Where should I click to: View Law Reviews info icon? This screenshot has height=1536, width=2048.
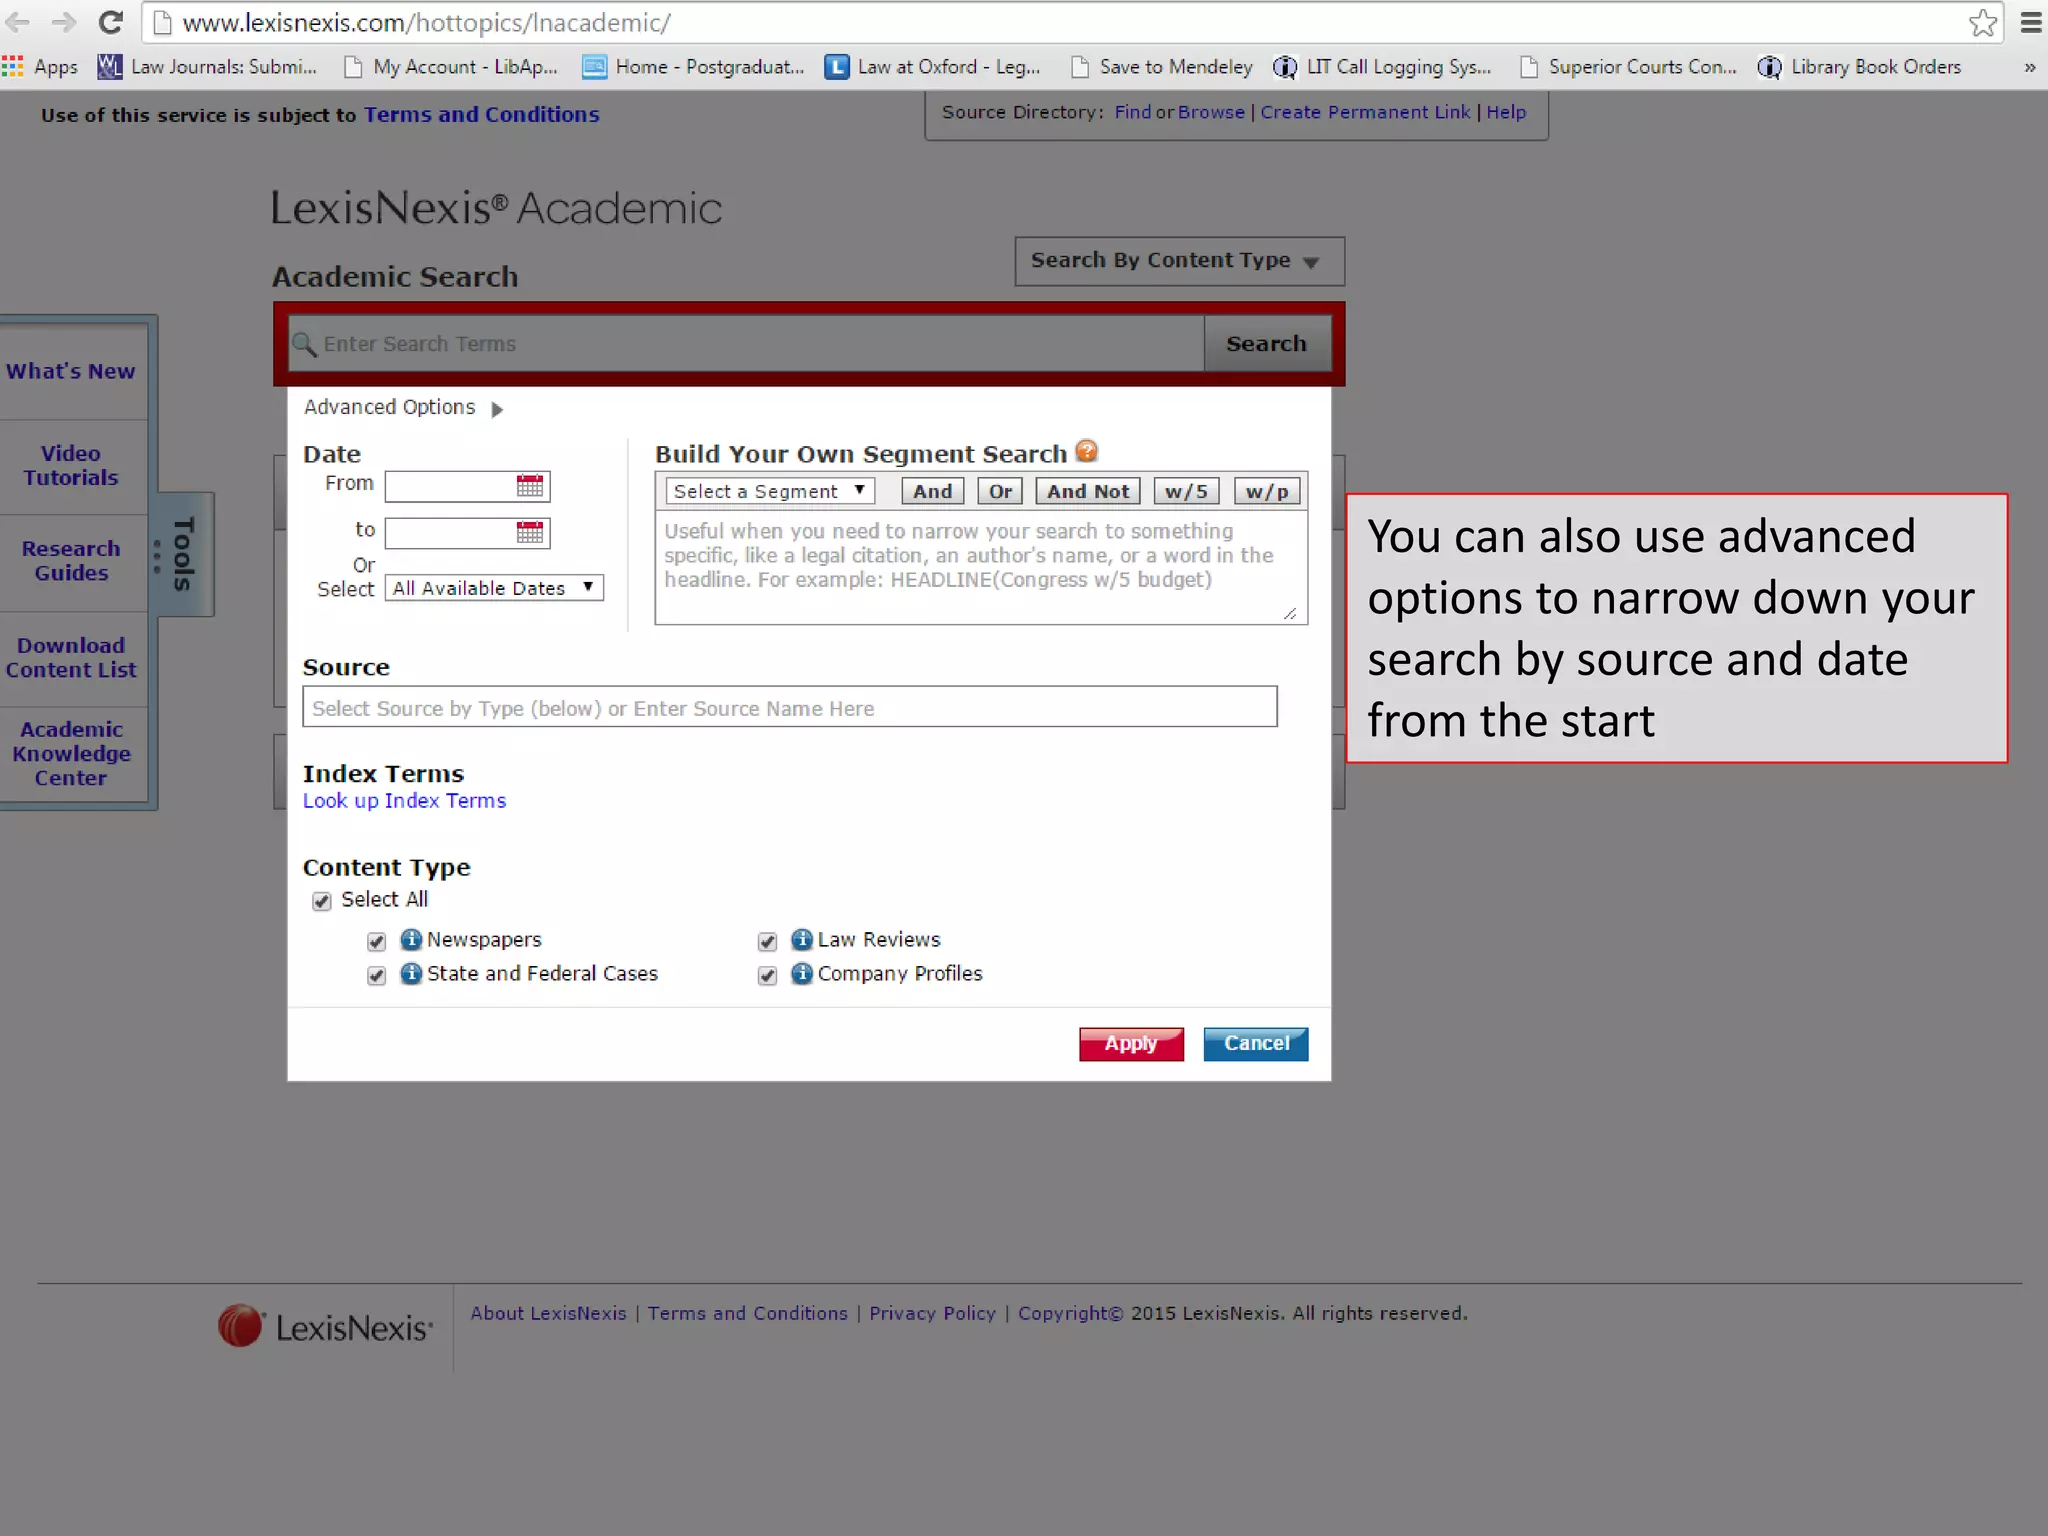(802, 939)
